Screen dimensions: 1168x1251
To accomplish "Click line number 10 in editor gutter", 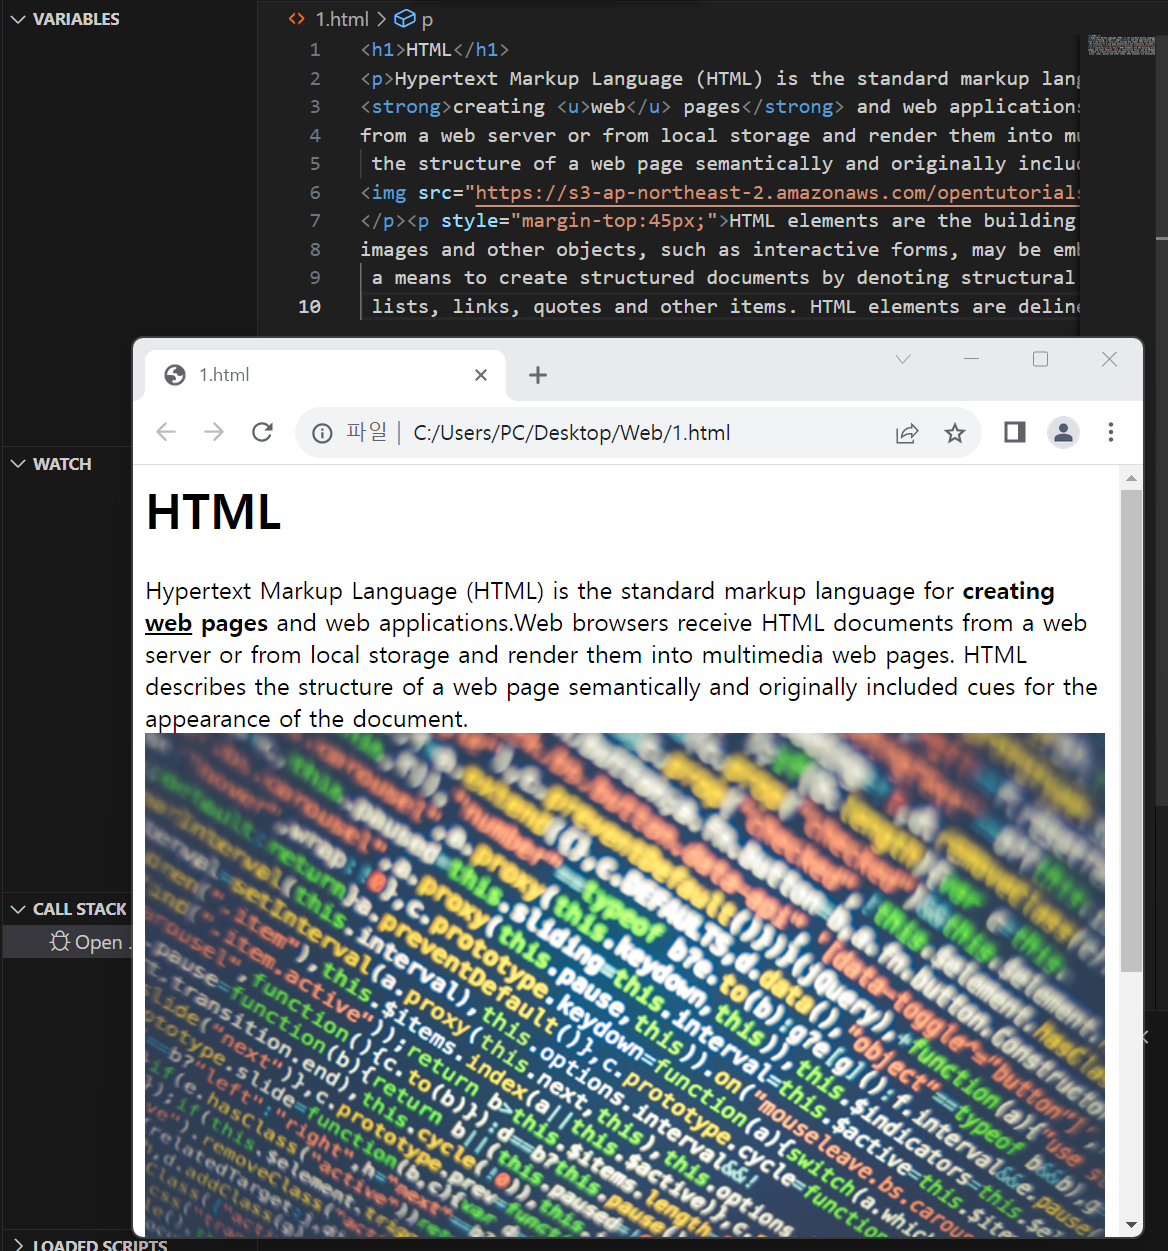I will [x=309, y=306].
